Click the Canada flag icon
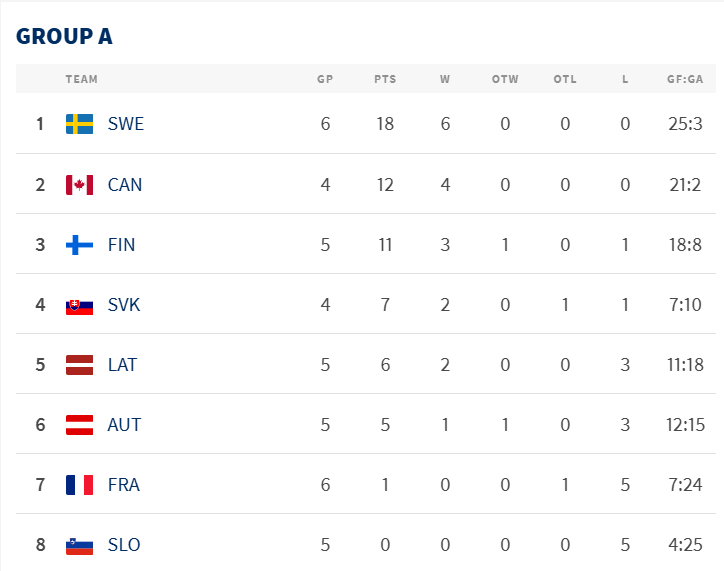 [79, 185]
